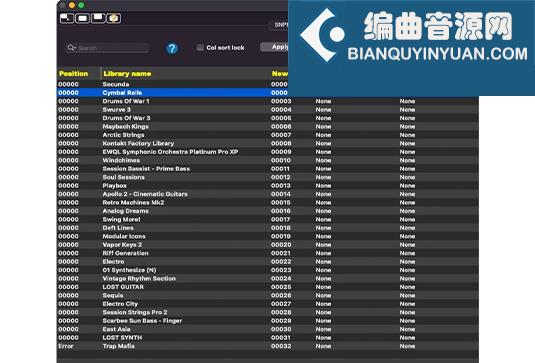Click new position value 00009
The height and width of the screenshot is (363, 535).
tap(281, 152)
